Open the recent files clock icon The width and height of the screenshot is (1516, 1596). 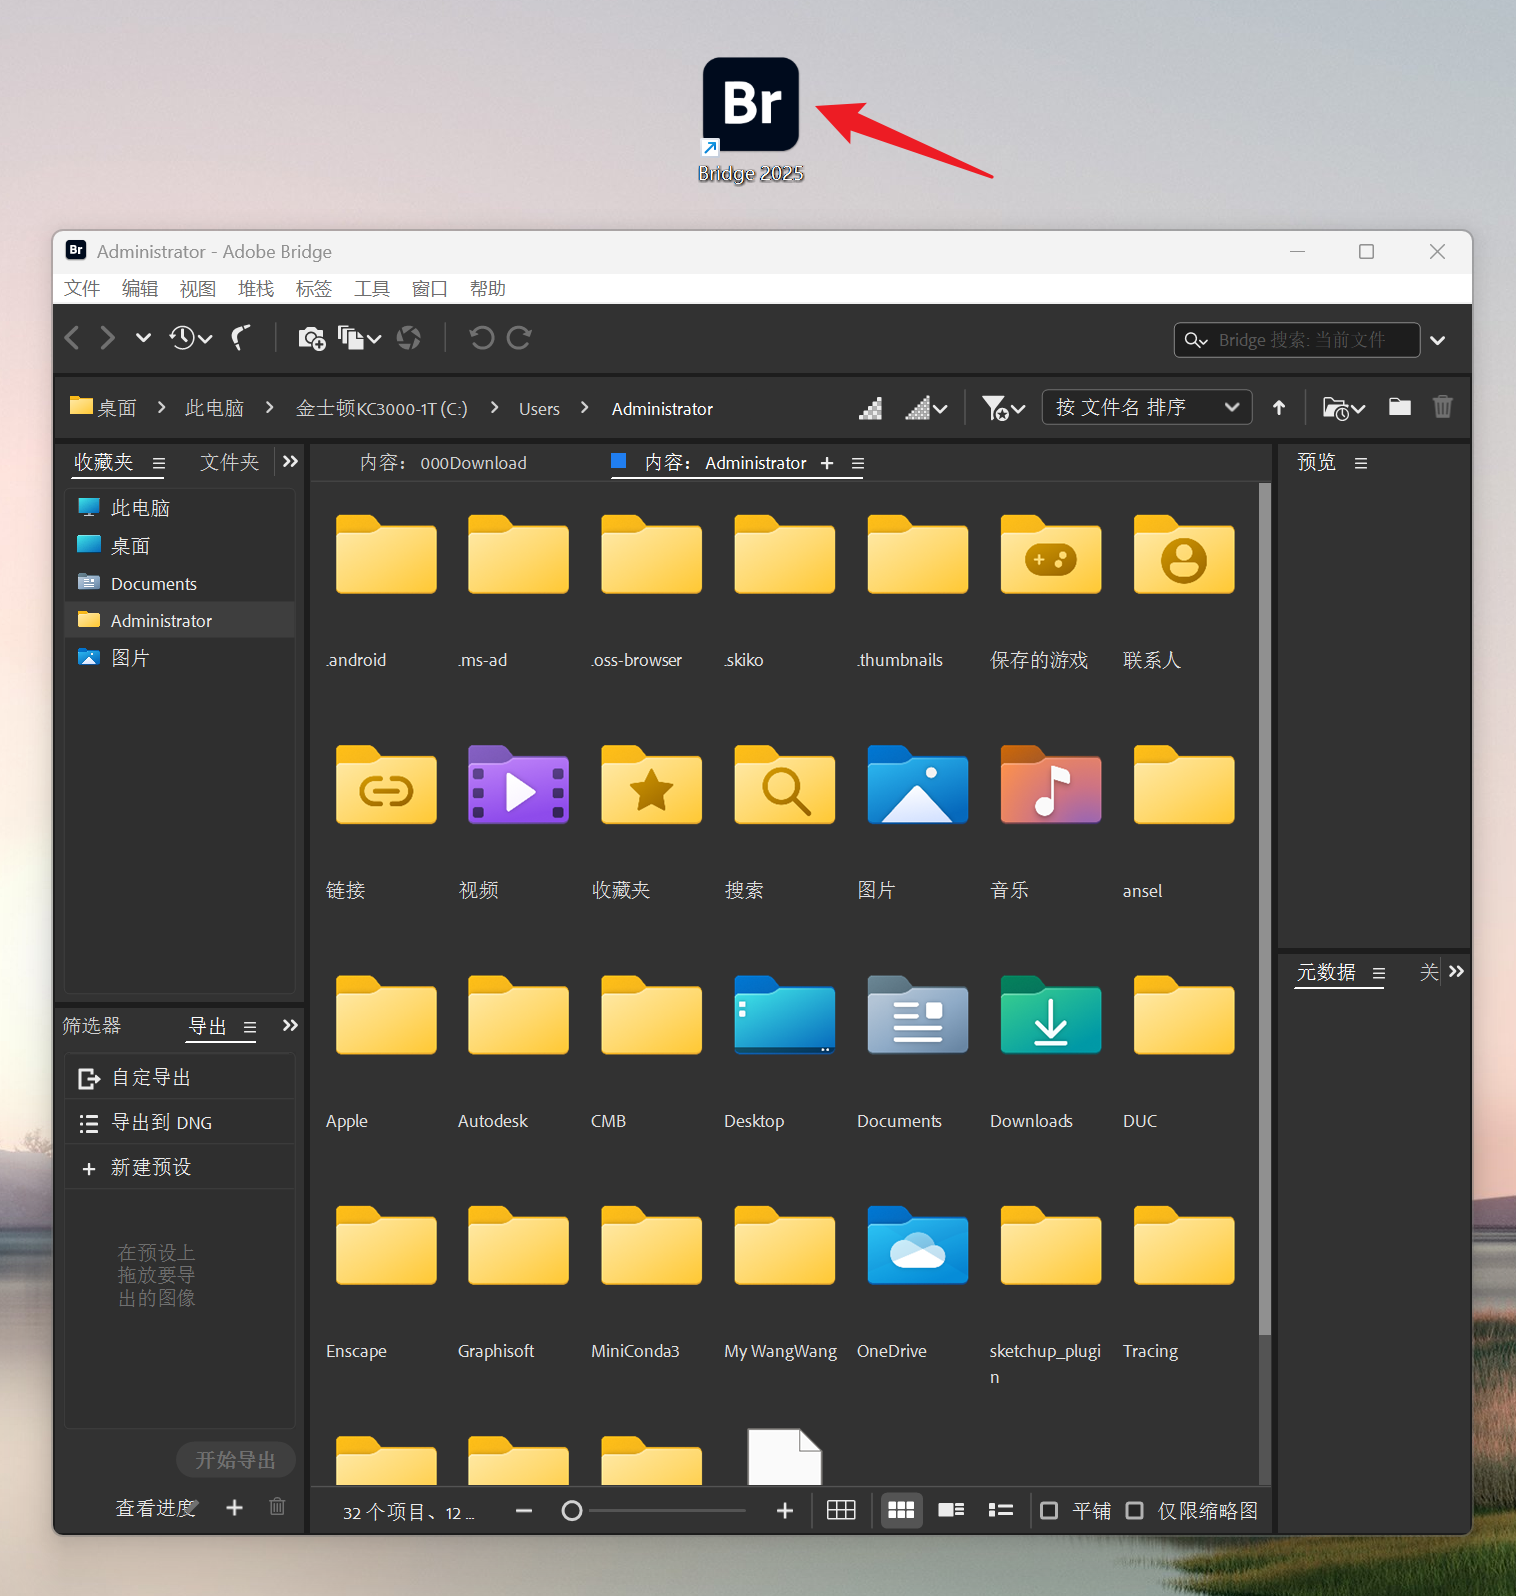click(x=190, y=338)
